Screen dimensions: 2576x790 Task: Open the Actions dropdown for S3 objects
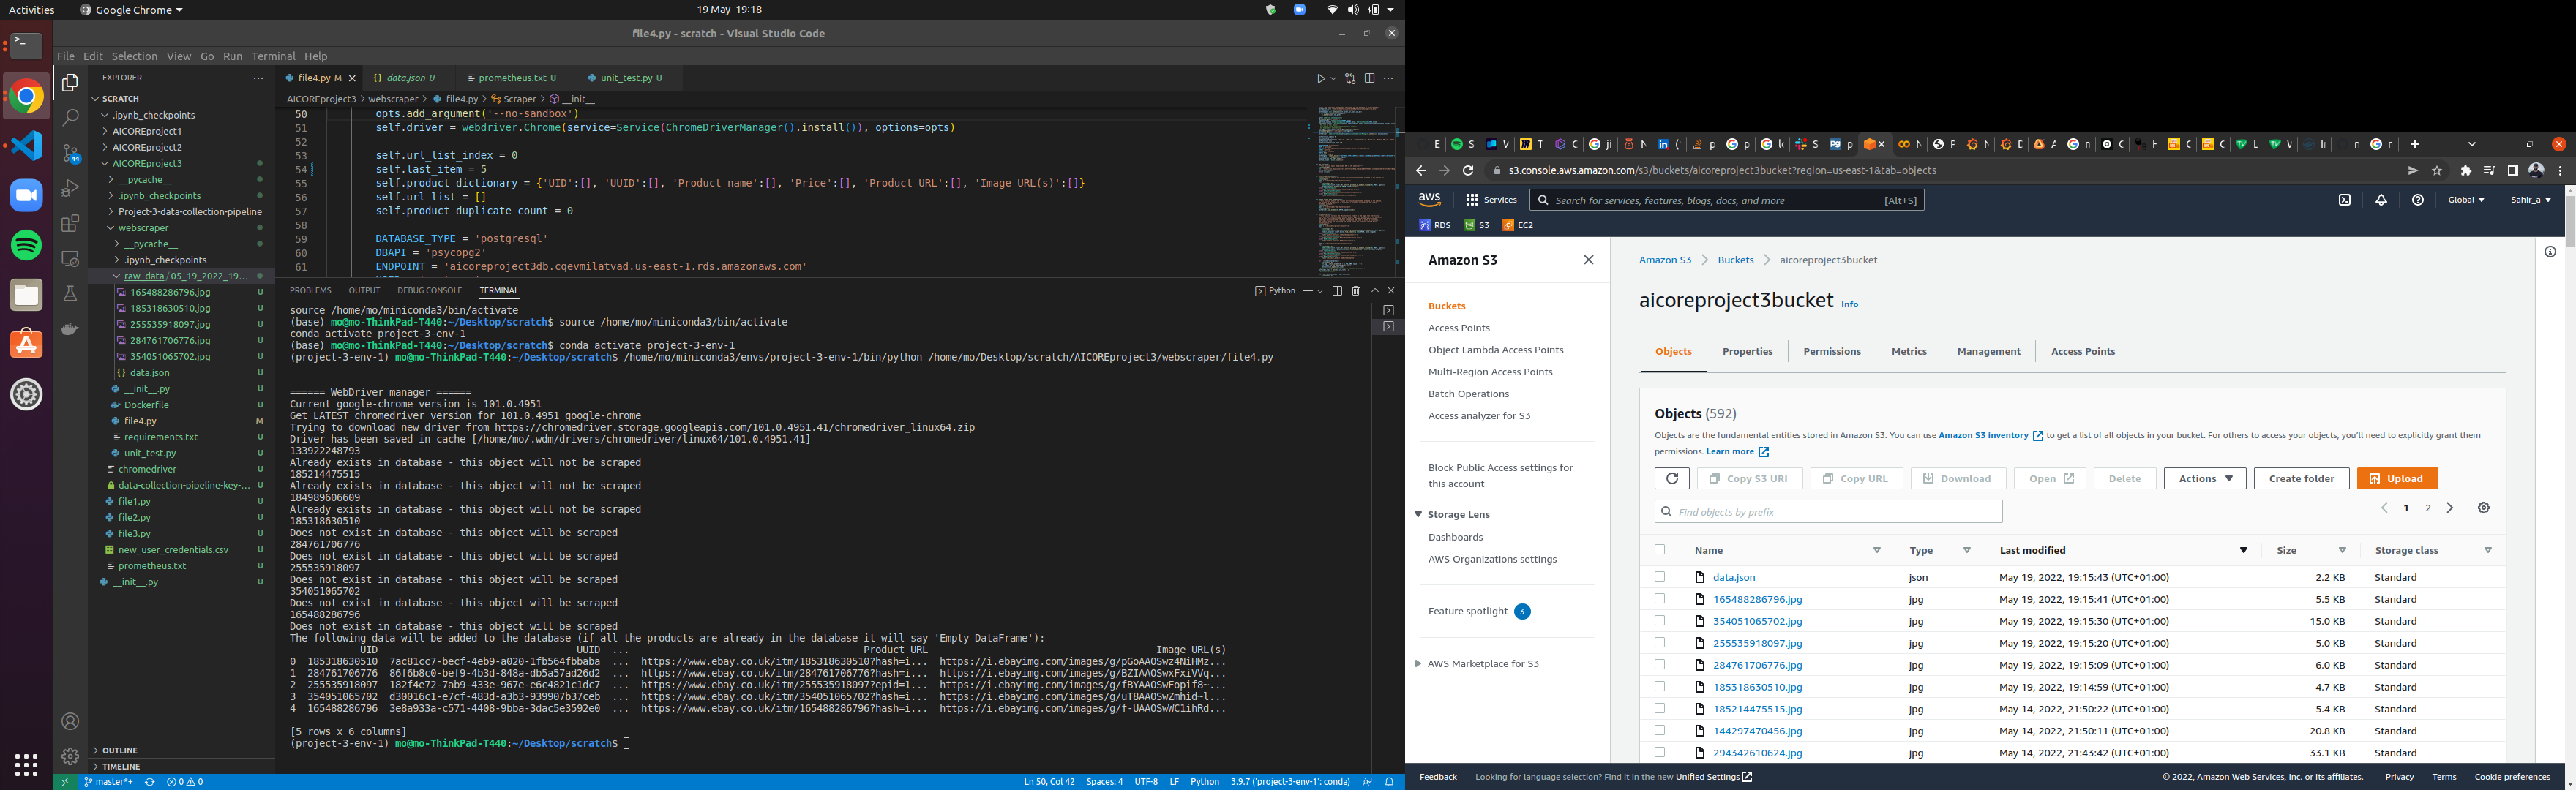pyautogui.click(x=2204, y=478)
